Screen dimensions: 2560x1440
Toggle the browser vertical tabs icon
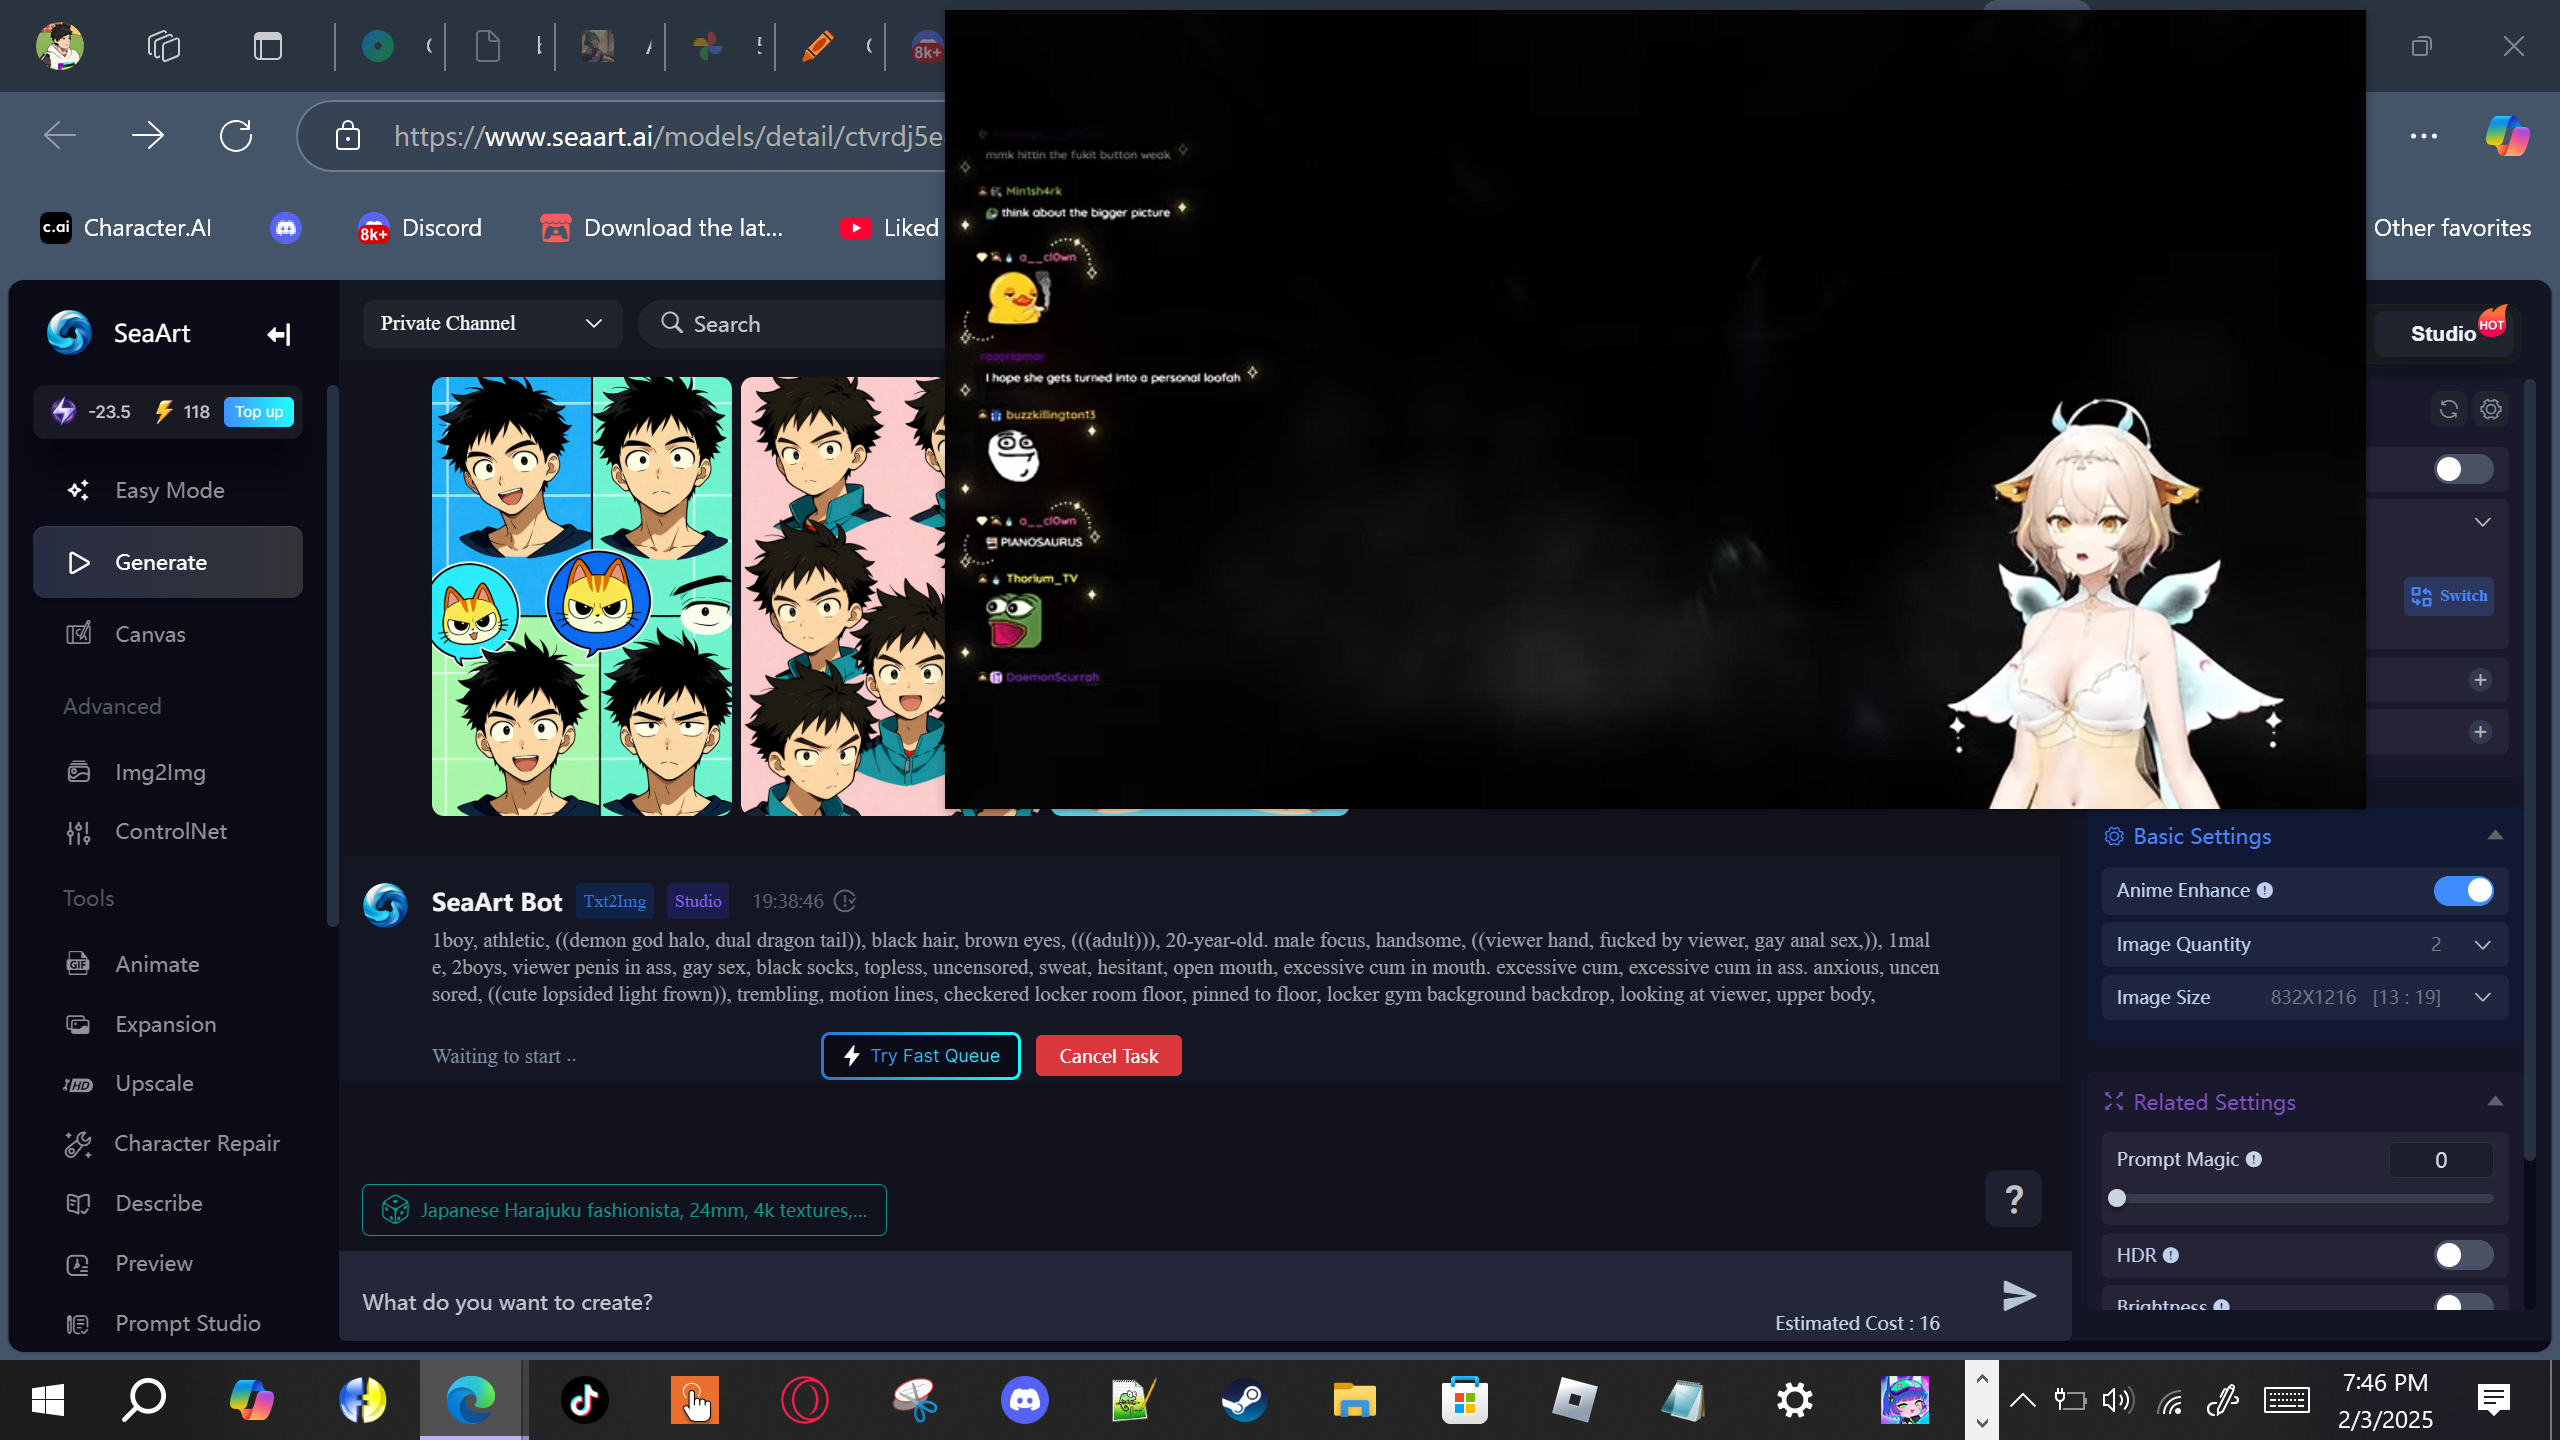point(268,46)
